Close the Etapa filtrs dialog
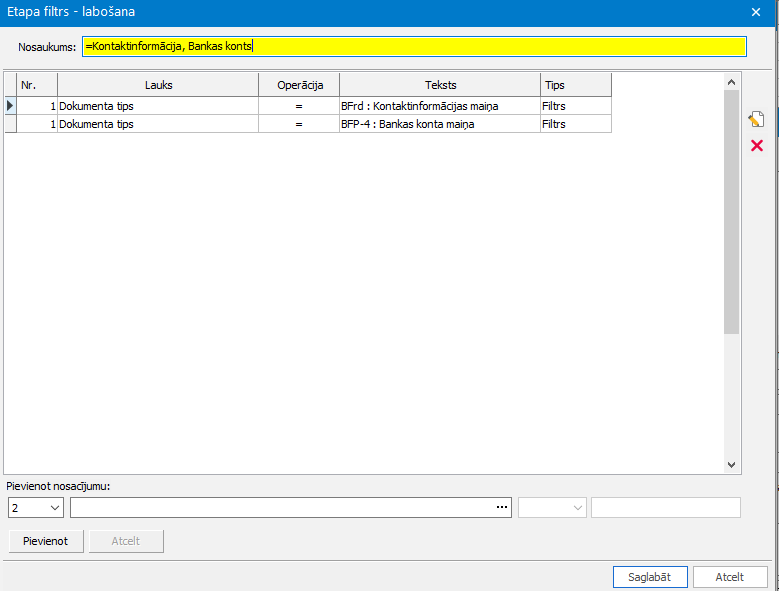This screenshot has height=591, width=779. point(756,12)
